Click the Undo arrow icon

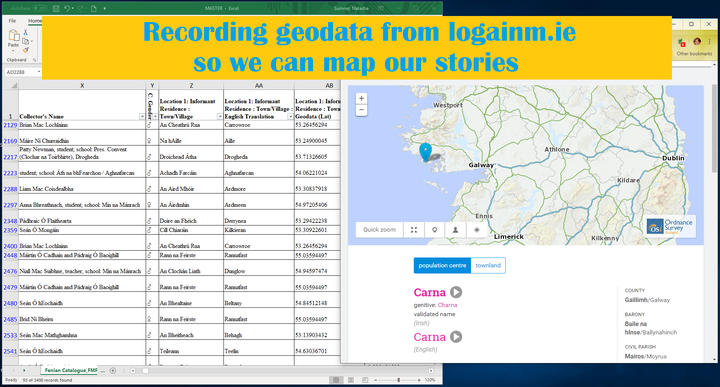[x=67, y=8]
